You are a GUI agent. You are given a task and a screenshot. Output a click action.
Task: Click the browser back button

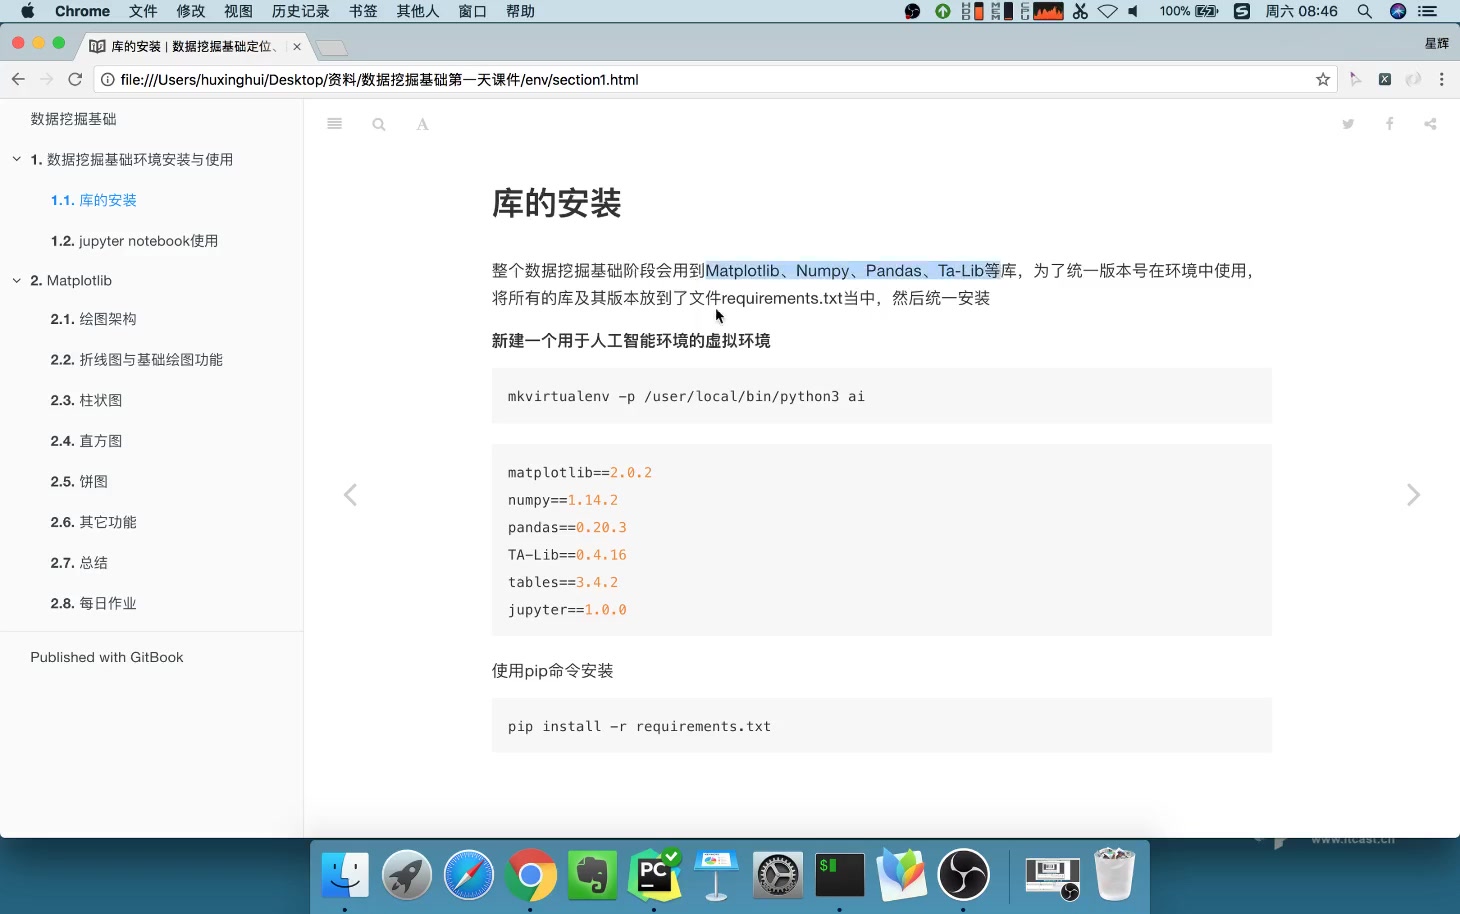click(18, 79)
